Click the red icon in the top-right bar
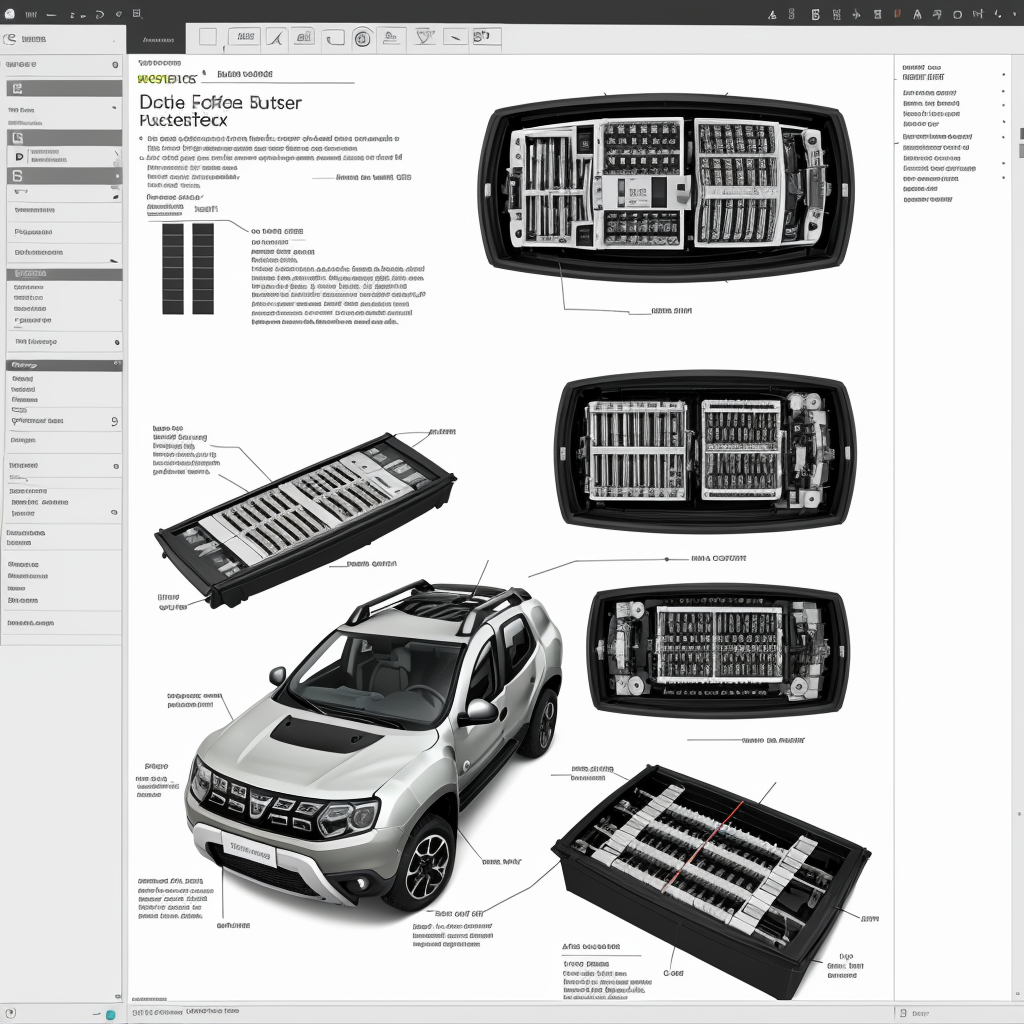1024x1024 pixels. [897, 14]
